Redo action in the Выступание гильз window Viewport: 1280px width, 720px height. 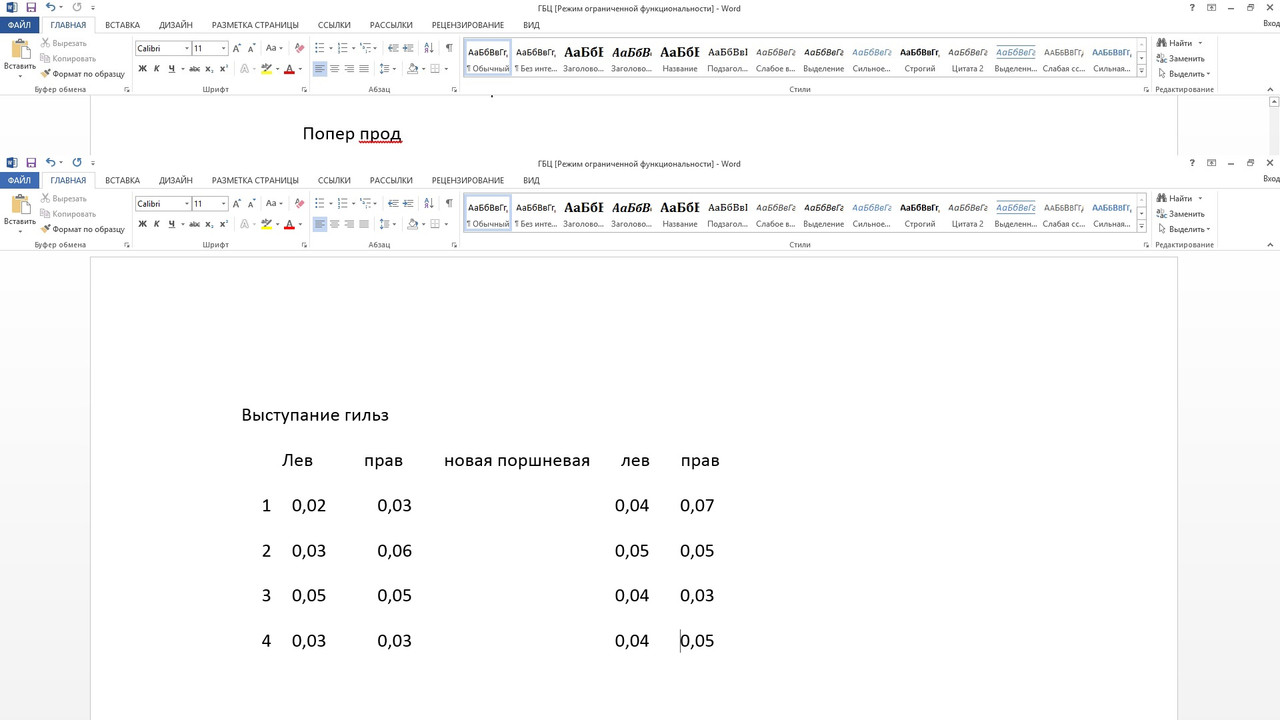[77, 162]
